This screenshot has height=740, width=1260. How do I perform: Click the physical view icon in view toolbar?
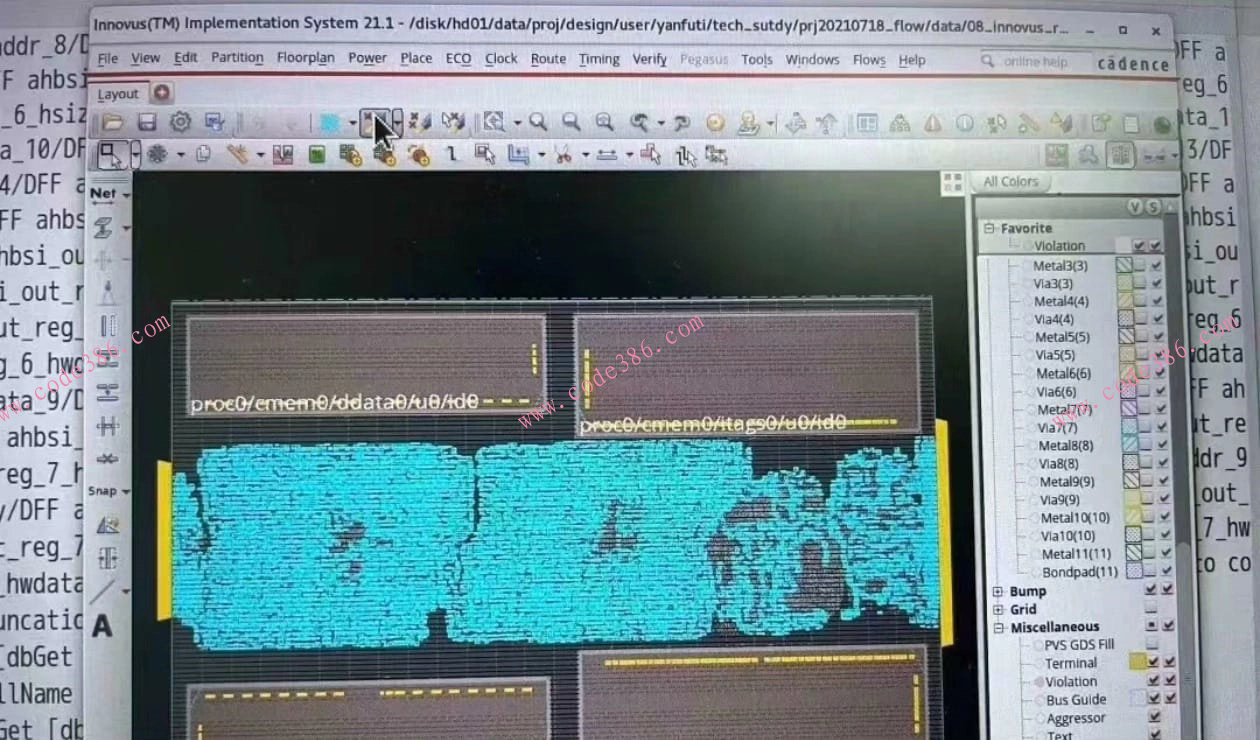pyautogui.click(x=1121, y=155)
